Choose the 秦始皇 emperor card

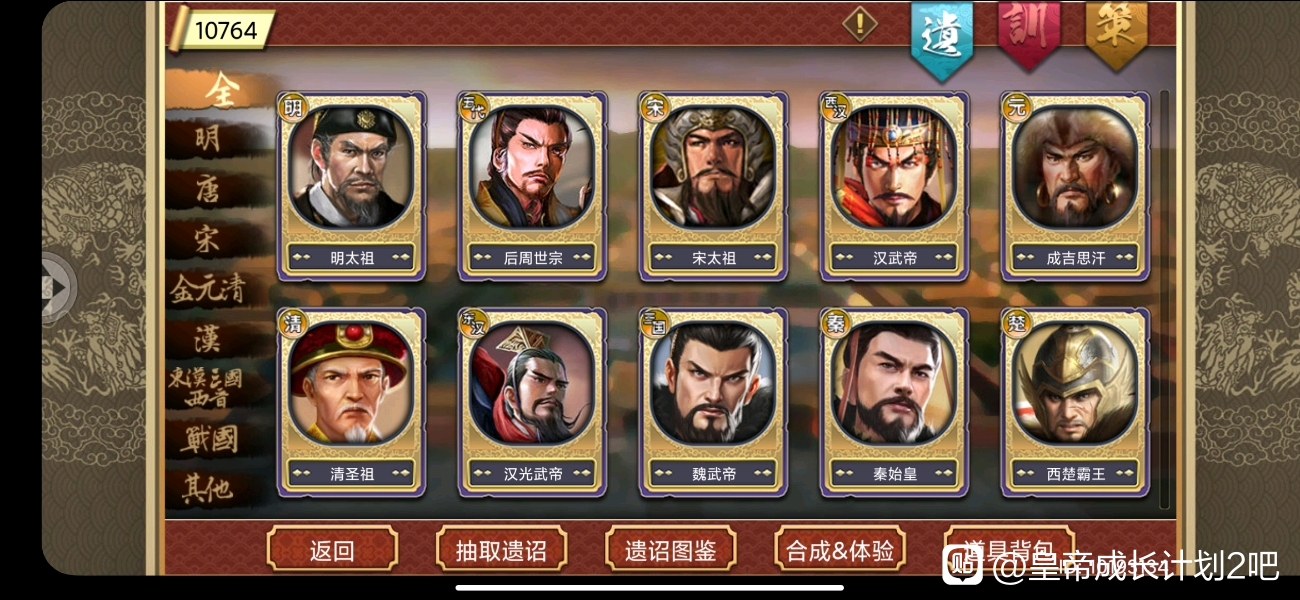894,402
